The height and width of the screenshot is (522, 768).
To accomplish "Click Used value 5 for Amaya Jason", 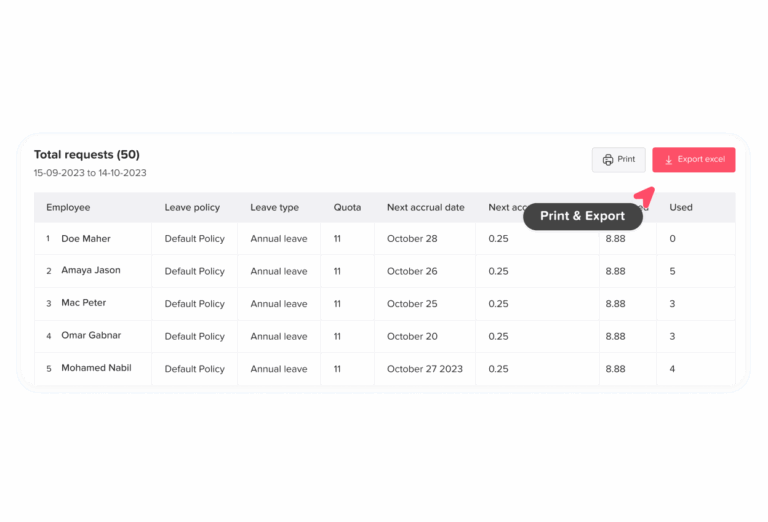I will click(672, 271).
